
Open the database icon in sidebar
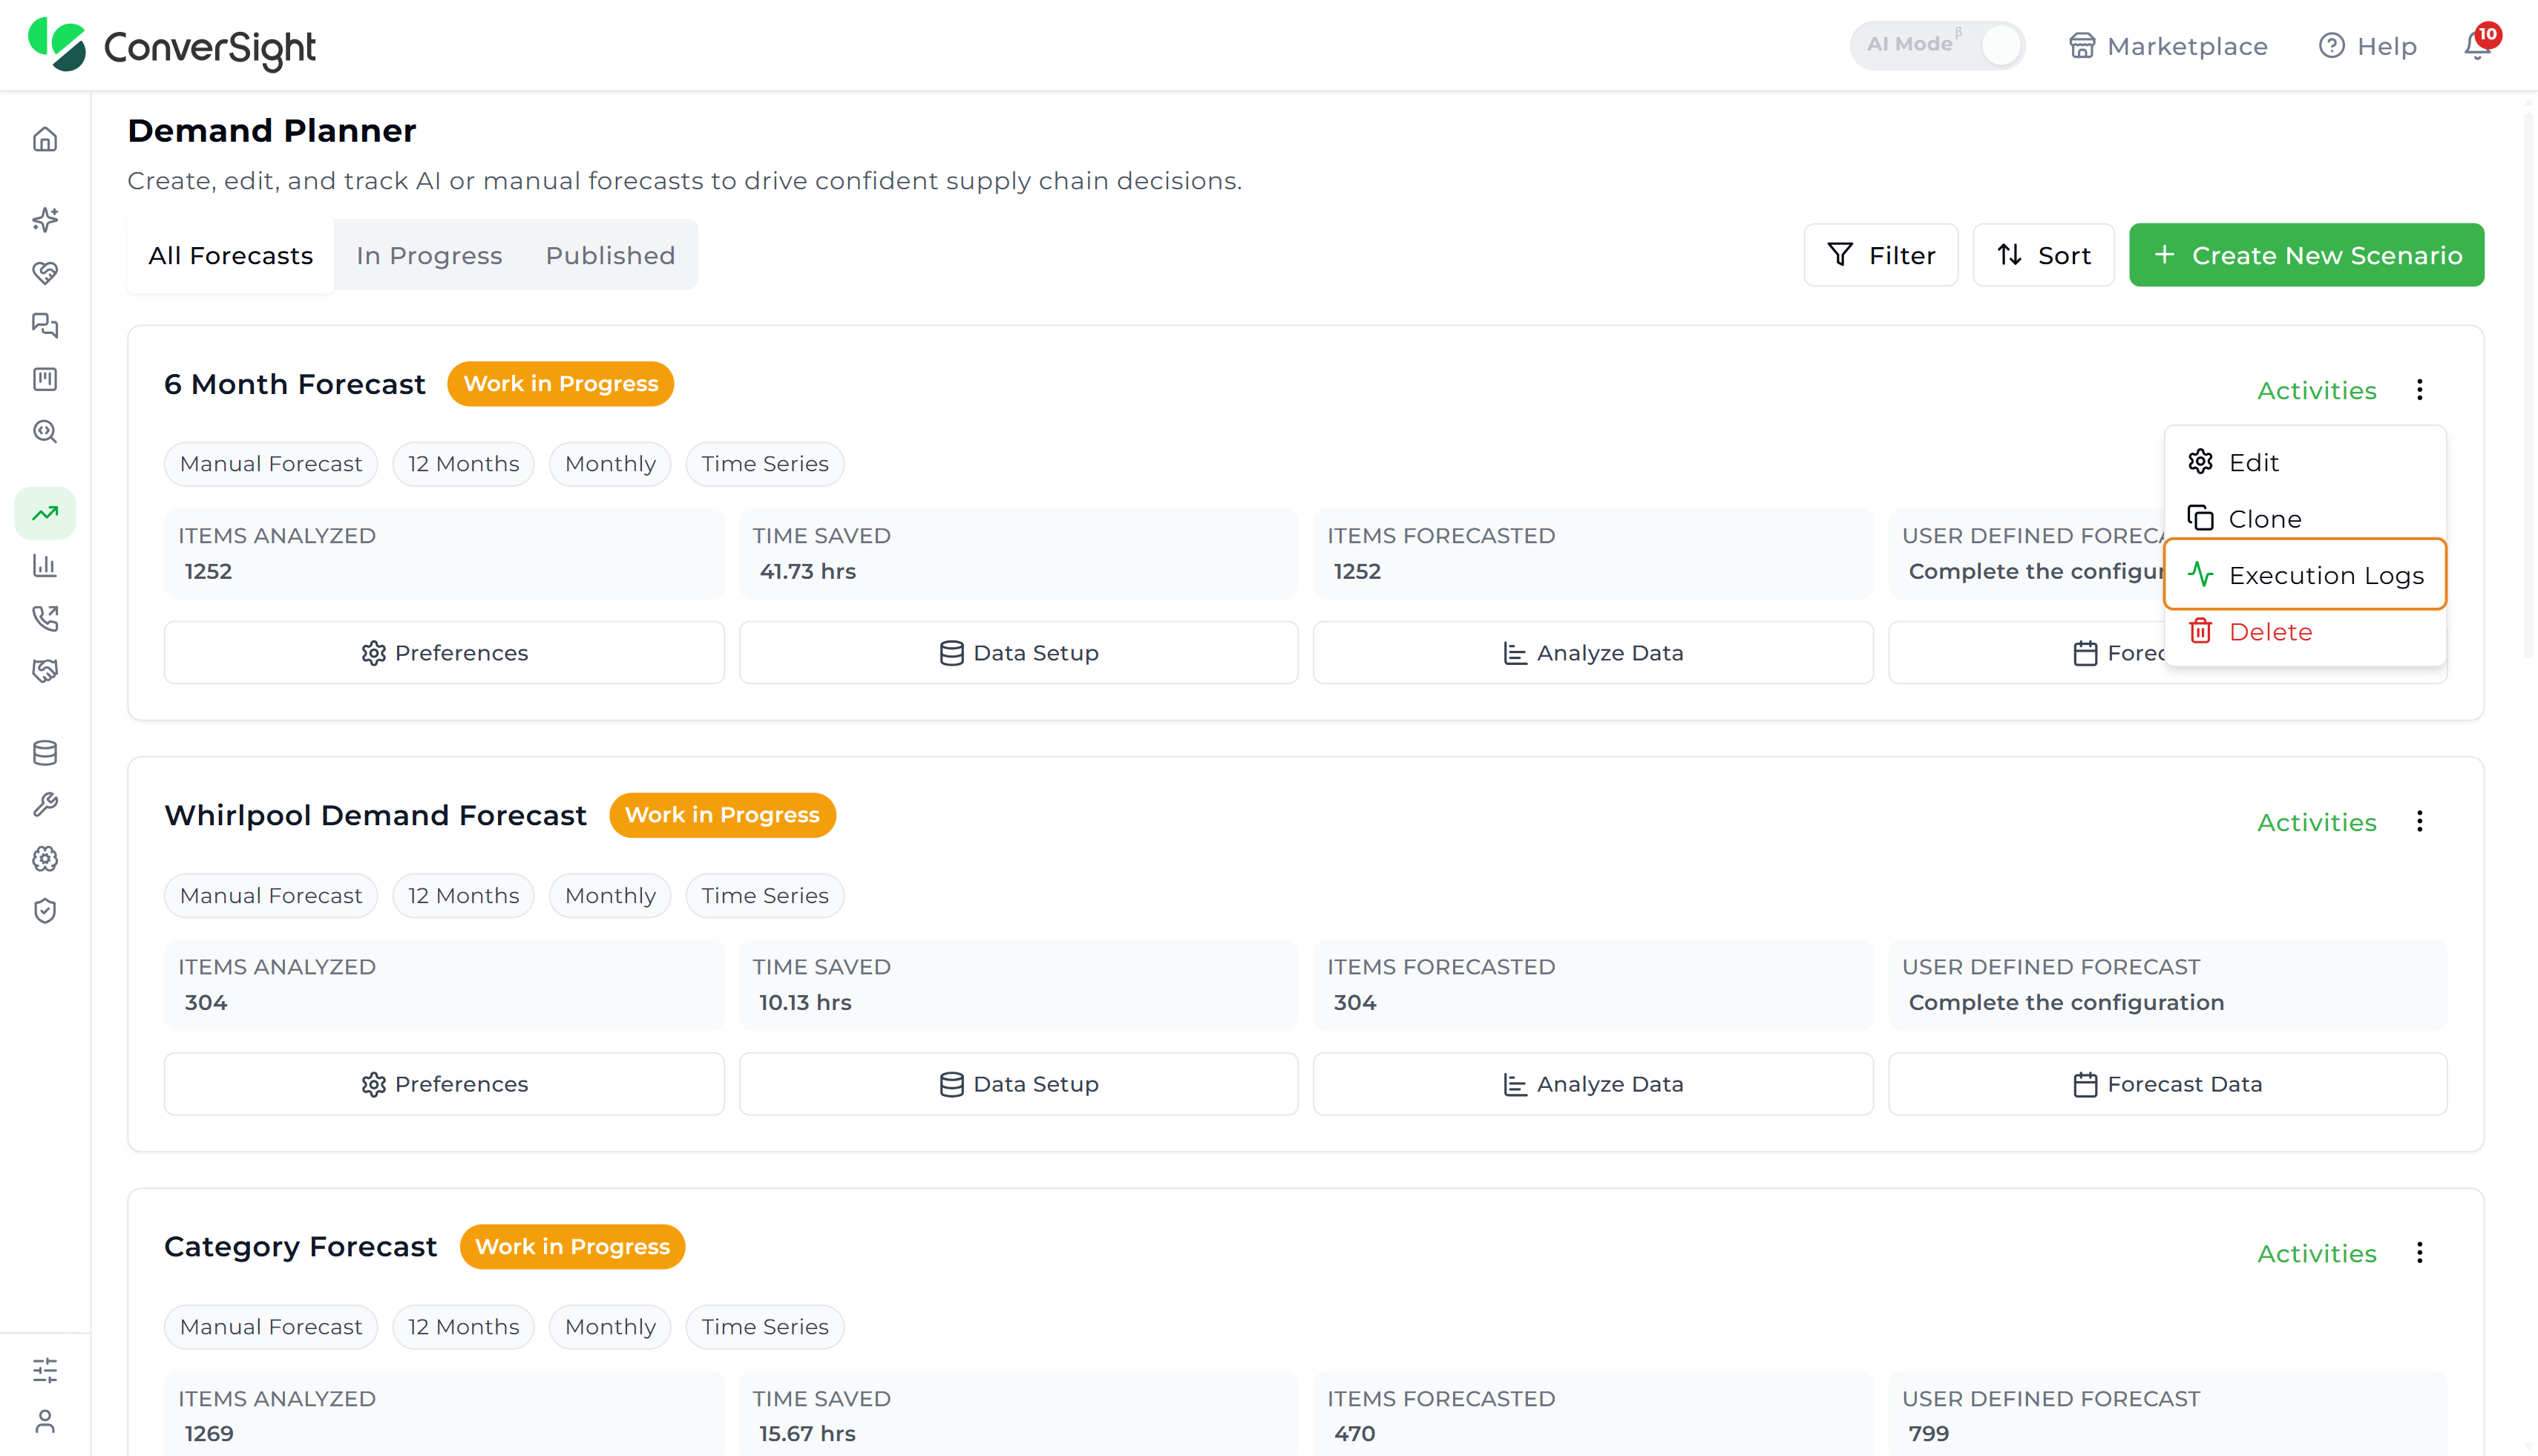(45, 753)
